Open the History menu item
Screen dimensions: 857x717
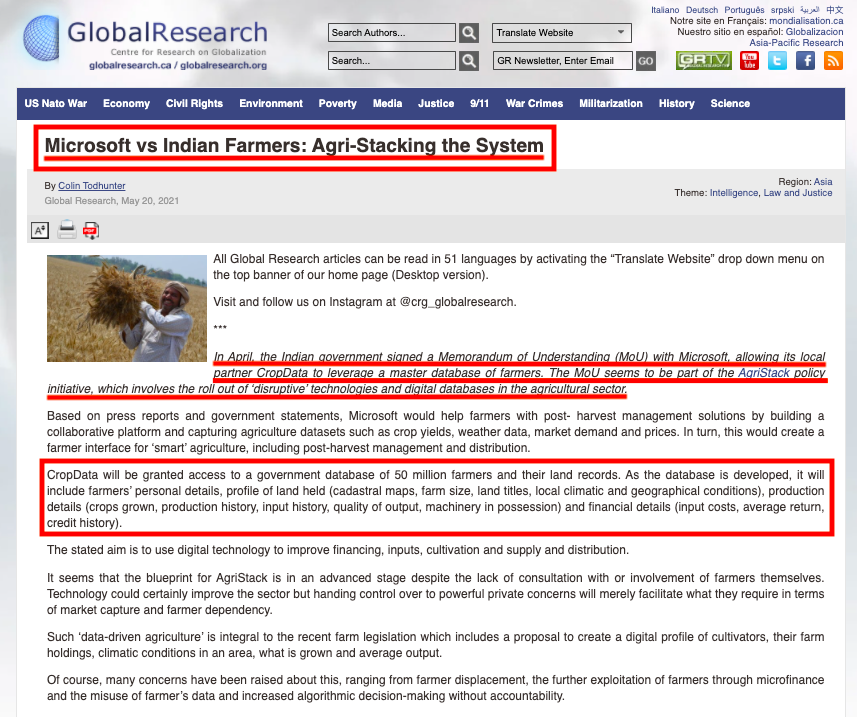[677, 103]
